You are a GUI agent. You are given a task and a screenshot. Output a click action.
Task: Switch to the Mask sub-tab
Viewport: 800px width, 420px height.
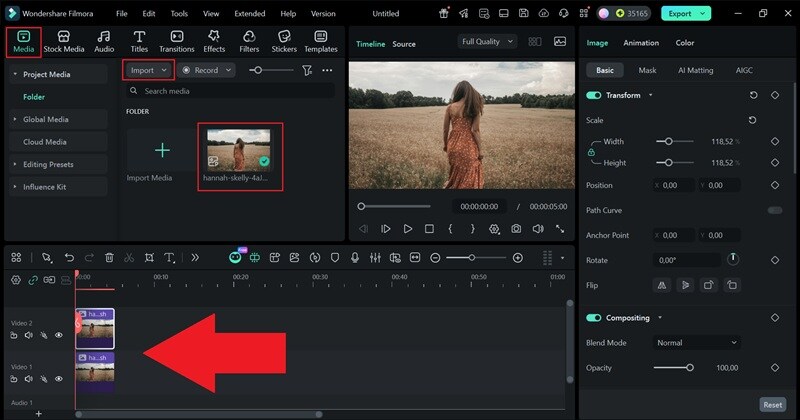(x=647, y=70)
